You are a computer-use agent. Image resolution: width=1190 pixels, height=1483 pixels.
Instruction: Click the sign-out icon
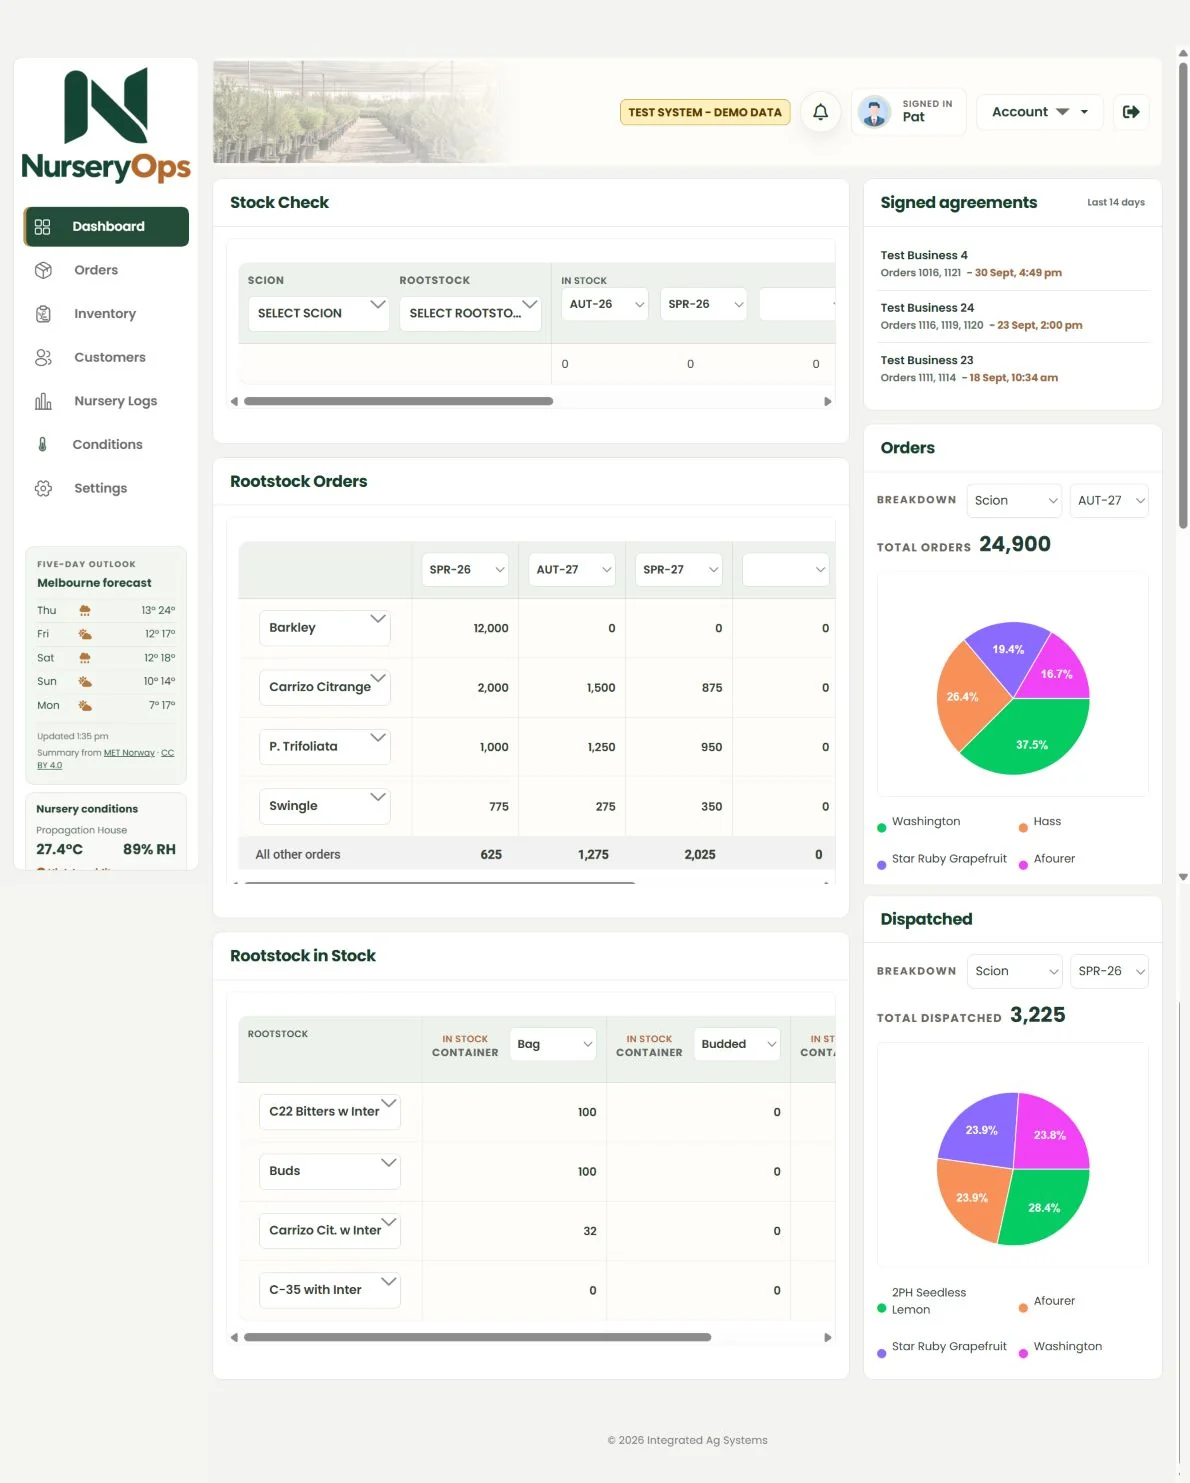click(1131, 112)
